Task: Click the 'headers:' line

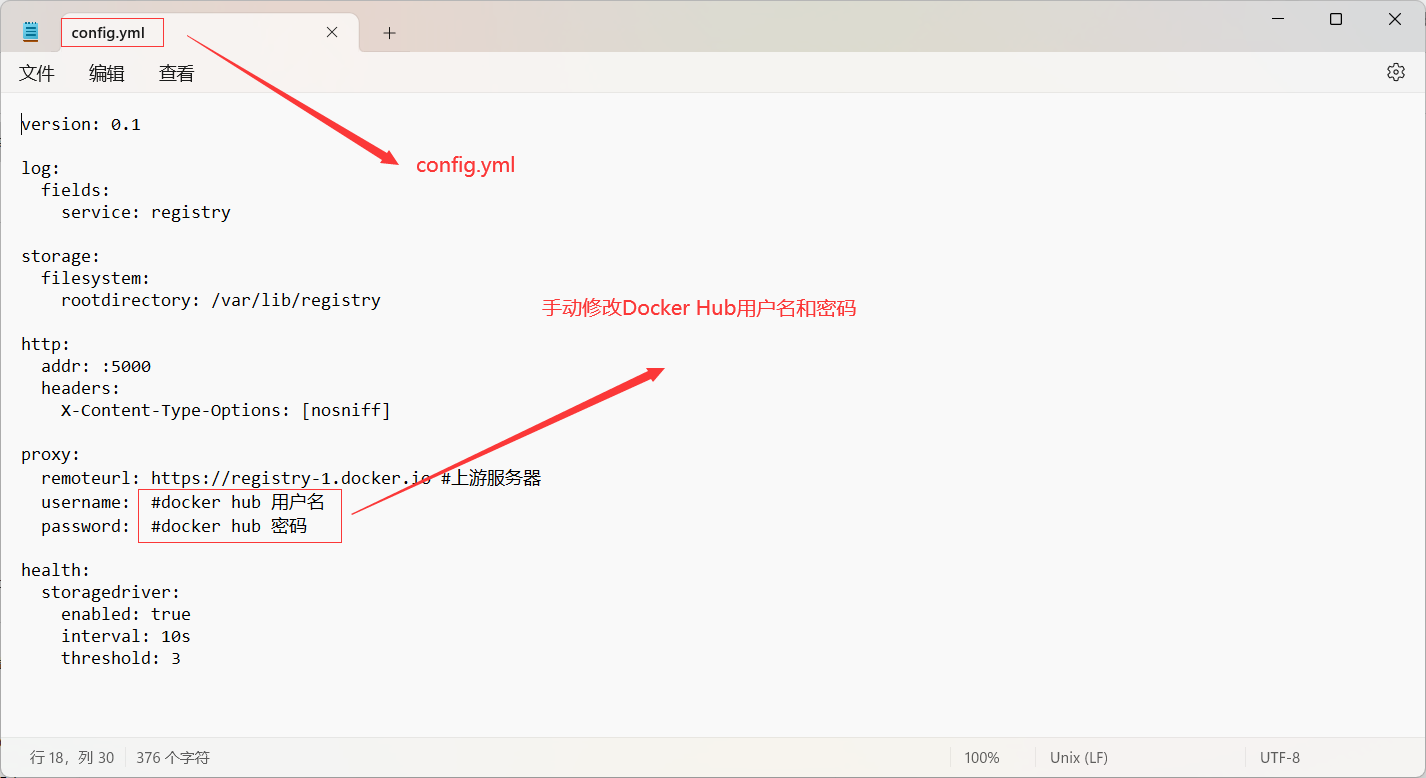Action: click(x=81, y=388)
